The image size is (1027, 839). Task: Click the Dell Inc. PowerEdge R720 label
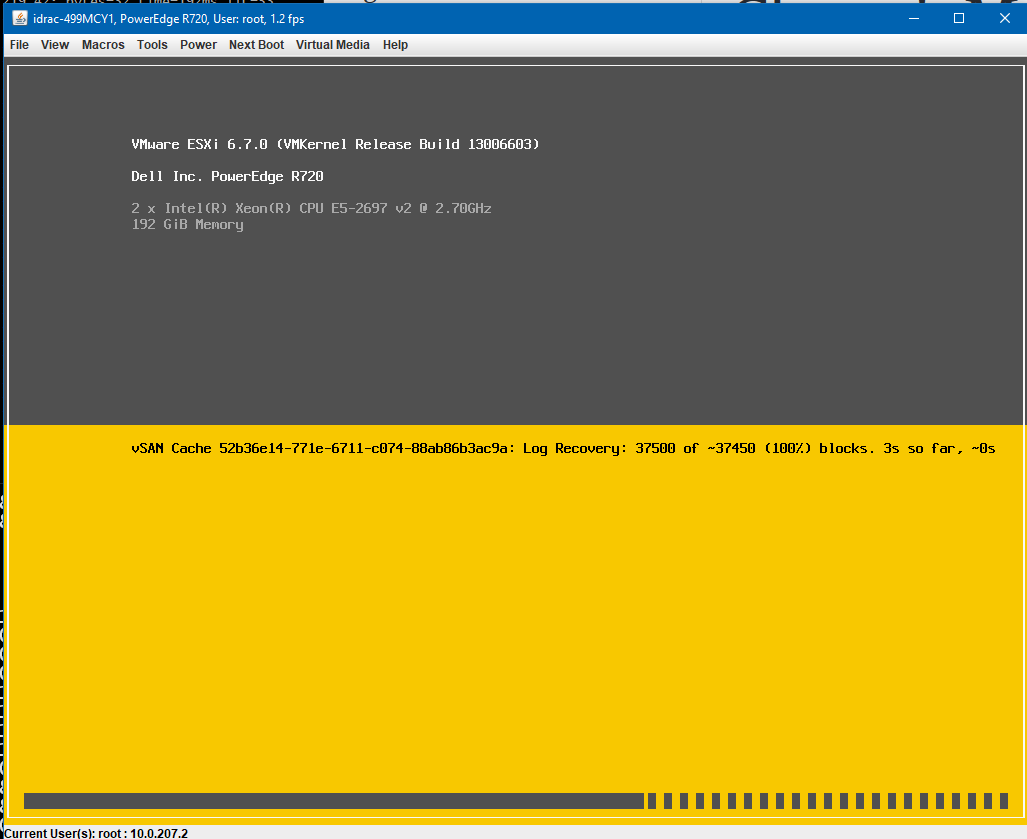pos(229,176)
